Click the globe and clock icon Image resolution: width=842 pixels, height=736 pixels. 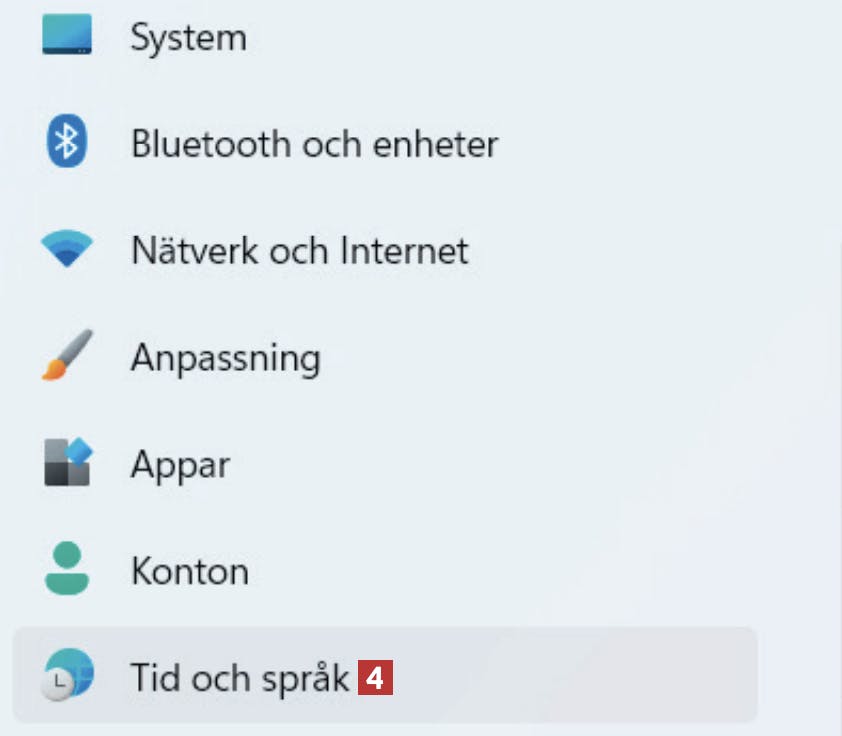tap(68, 674)
